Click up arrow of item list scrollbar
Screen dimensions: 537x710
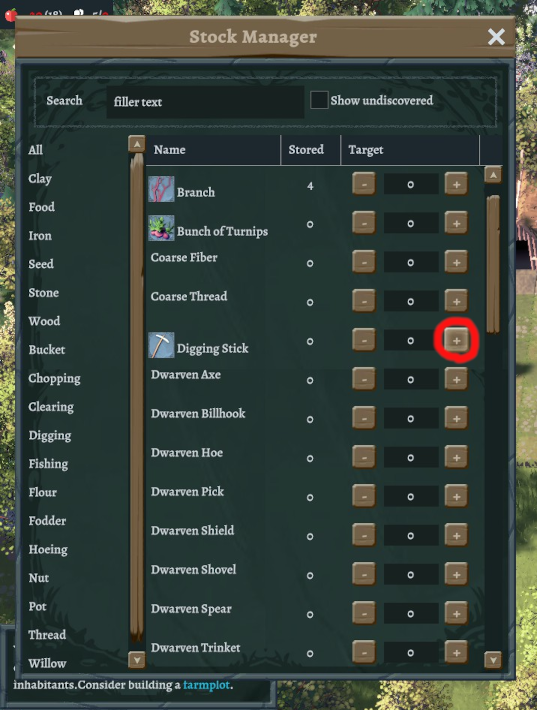[493, 175]
